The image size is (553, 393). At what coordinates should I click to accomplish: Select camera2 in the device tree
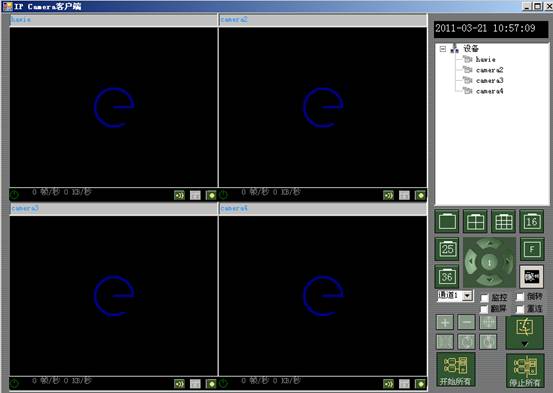[489, 70]
